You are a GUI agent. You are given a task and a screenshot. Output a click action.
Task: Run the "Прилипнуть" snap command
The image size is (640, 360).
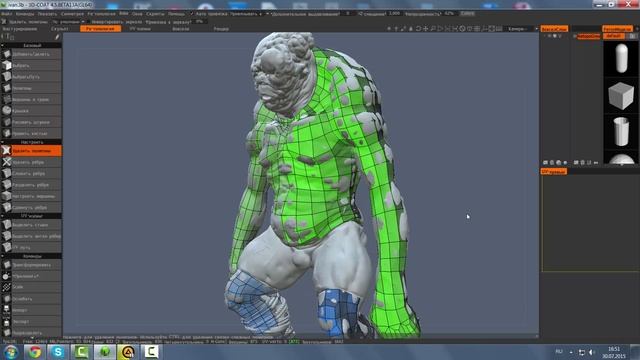tap(31, 276)
